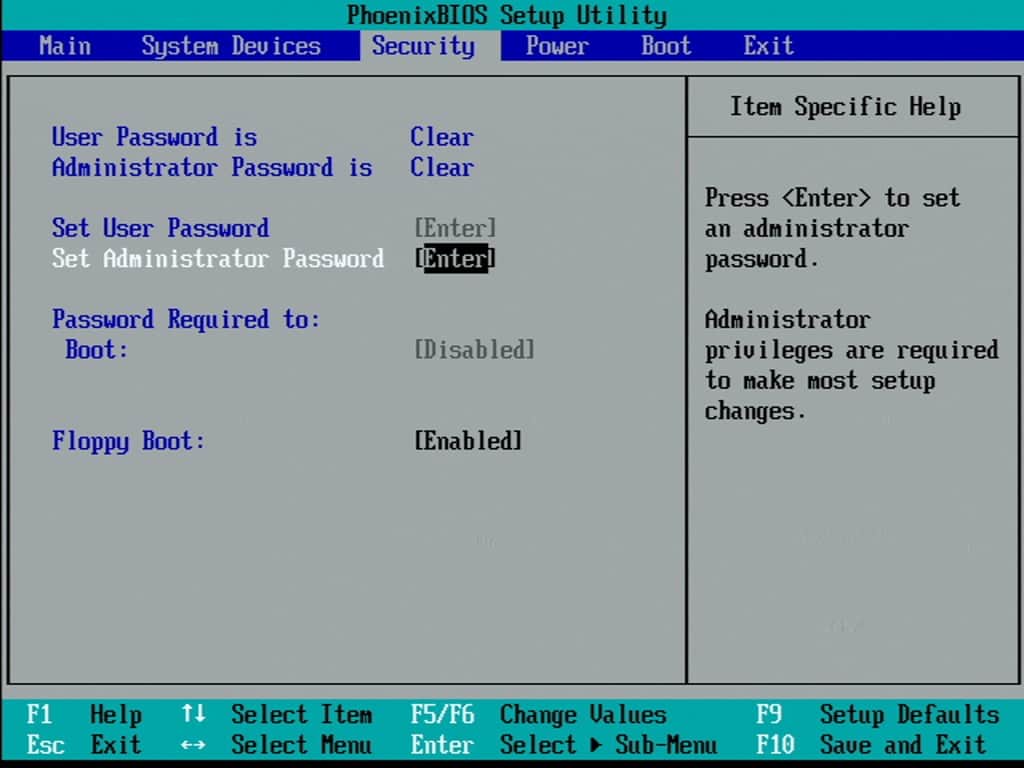Go to the Boot menu tab
This screenshot has height=768, width=1024.
pyautogui.click(x=665, y=46)
